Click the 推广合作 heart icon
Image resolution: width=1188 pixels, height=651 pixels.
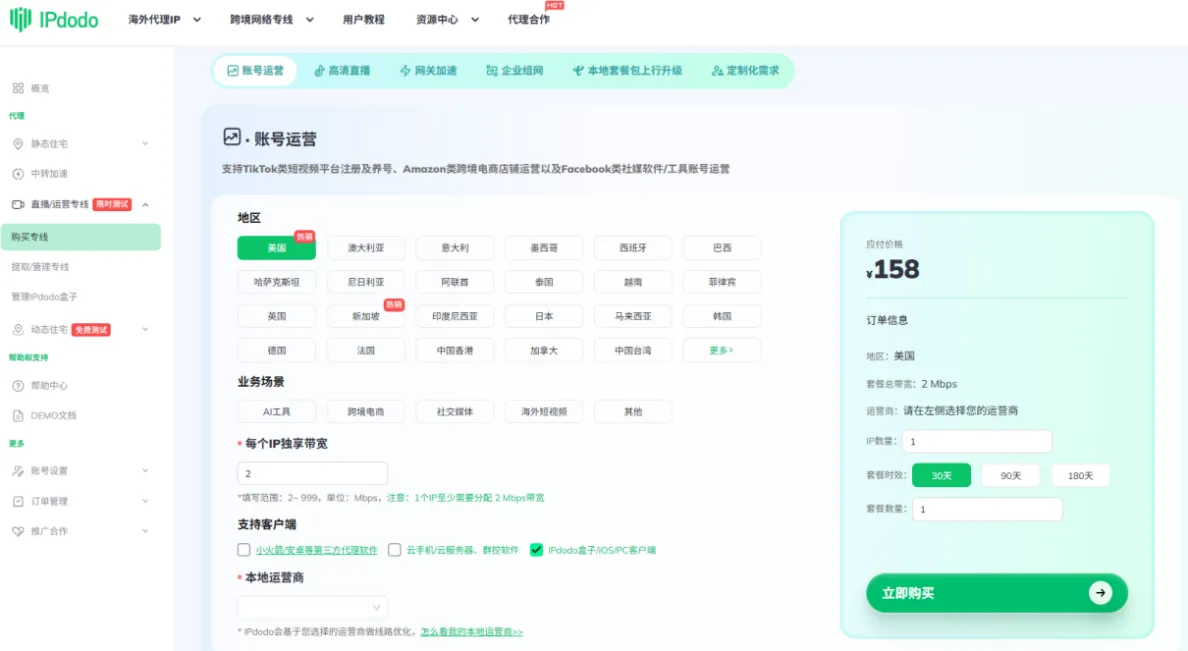(18, 531)
